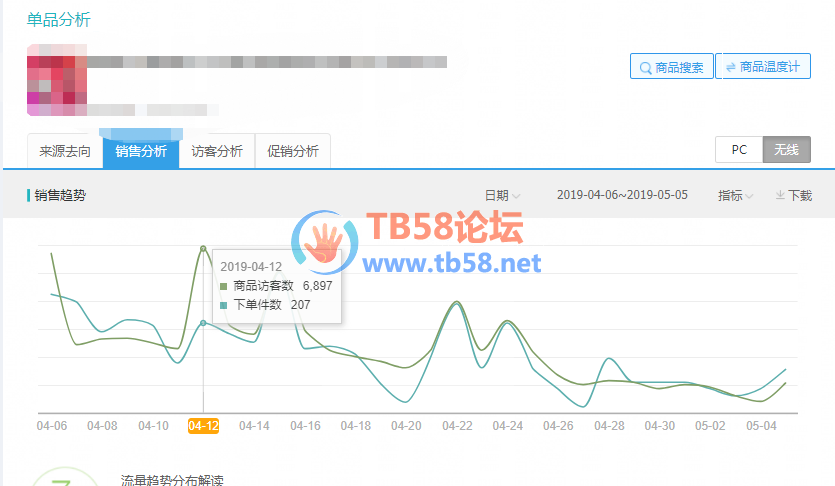The height and width of the screenshot is (486, 835).
Task: Click the download arrow icon beside 下载
Action: pos(780,195)
